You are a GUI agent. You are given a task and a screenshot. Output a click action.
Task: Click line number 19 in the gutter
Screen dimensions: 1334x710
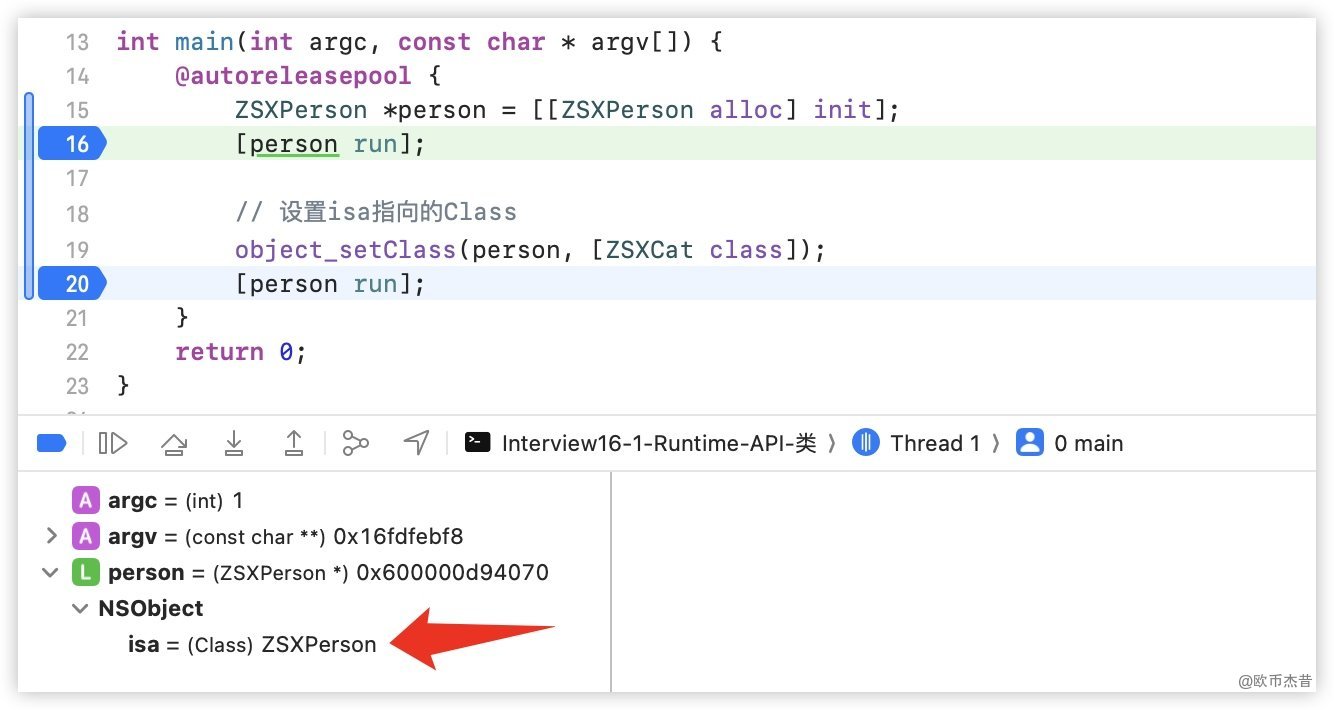tap(77, 249)
